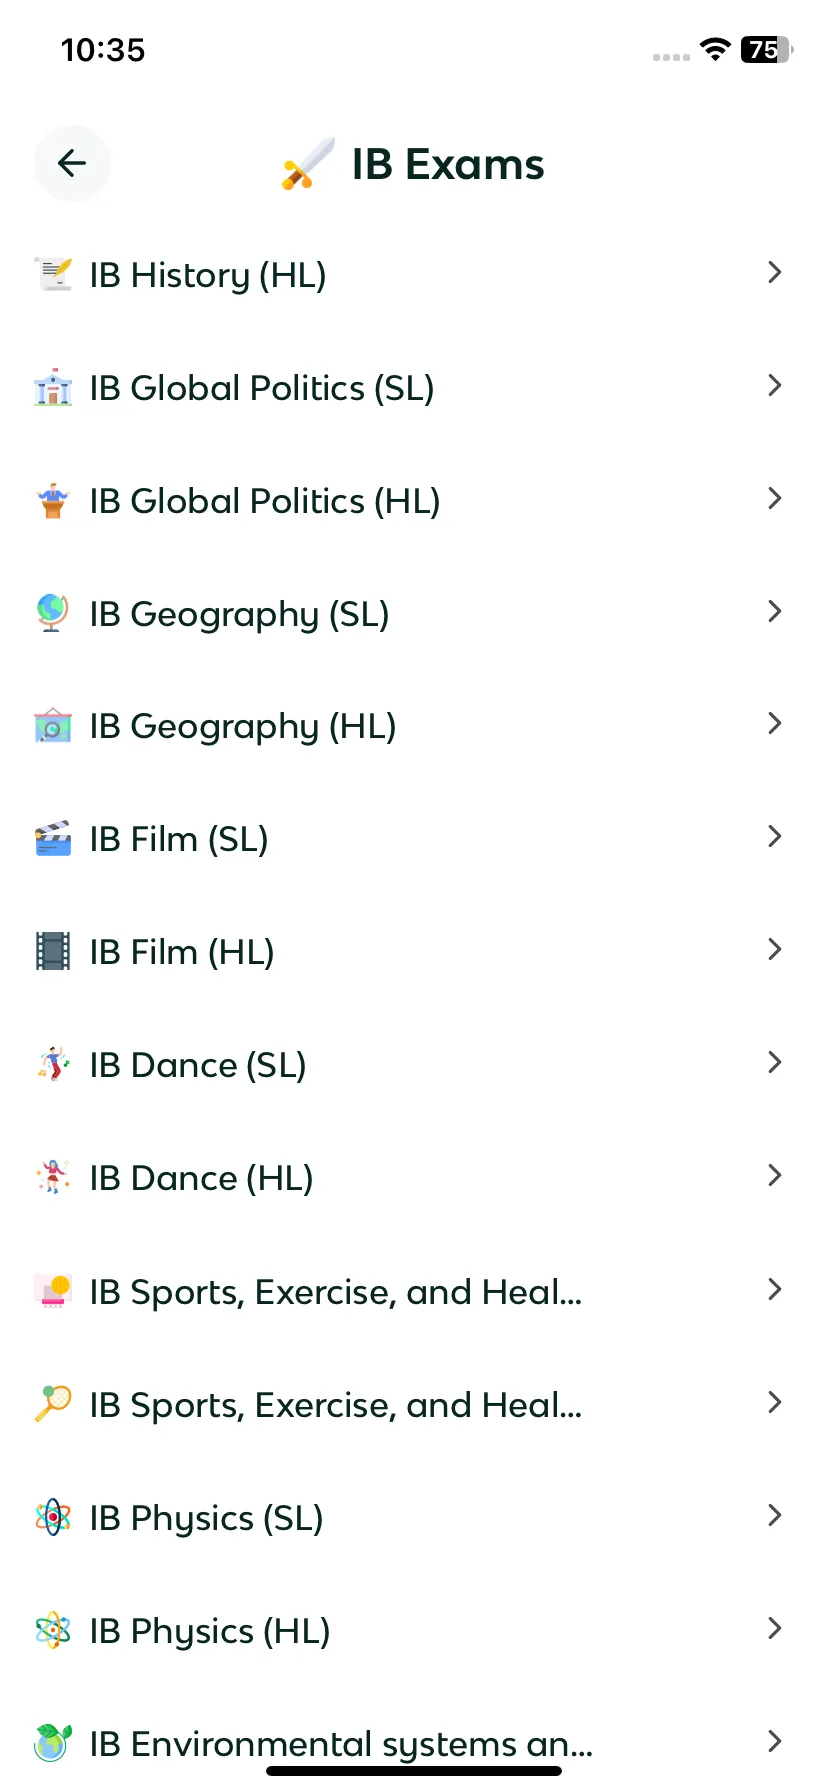Screen dimensions: 828x1792
Task: Click the dancer icon for IB Dance (SL)
Action: point(53,1065)
